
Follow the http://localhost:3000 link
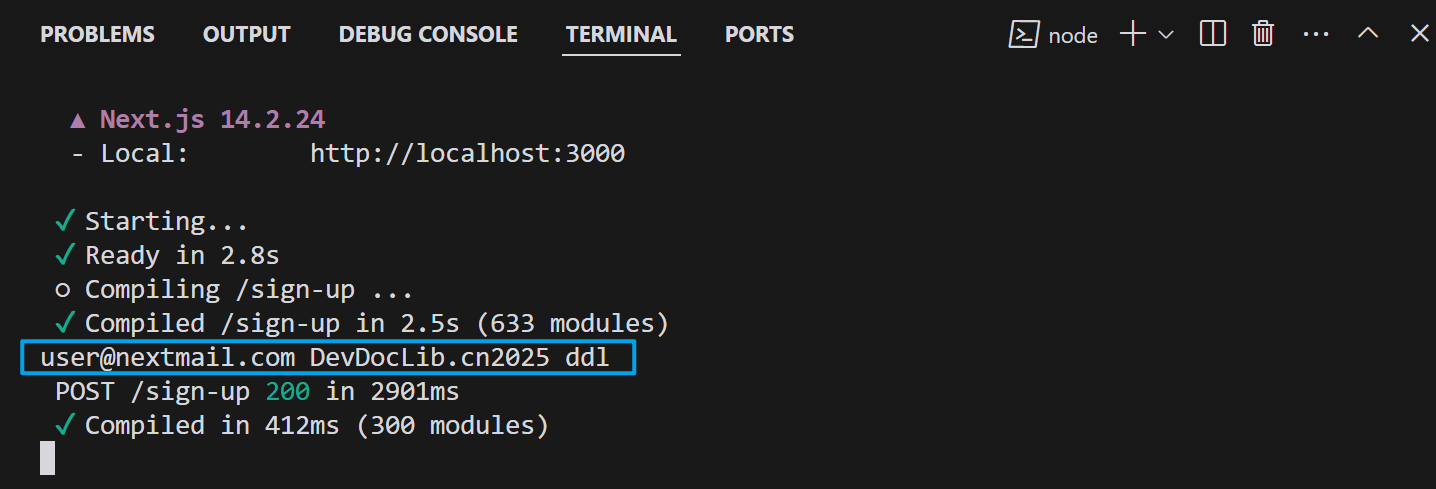[467, 154]
